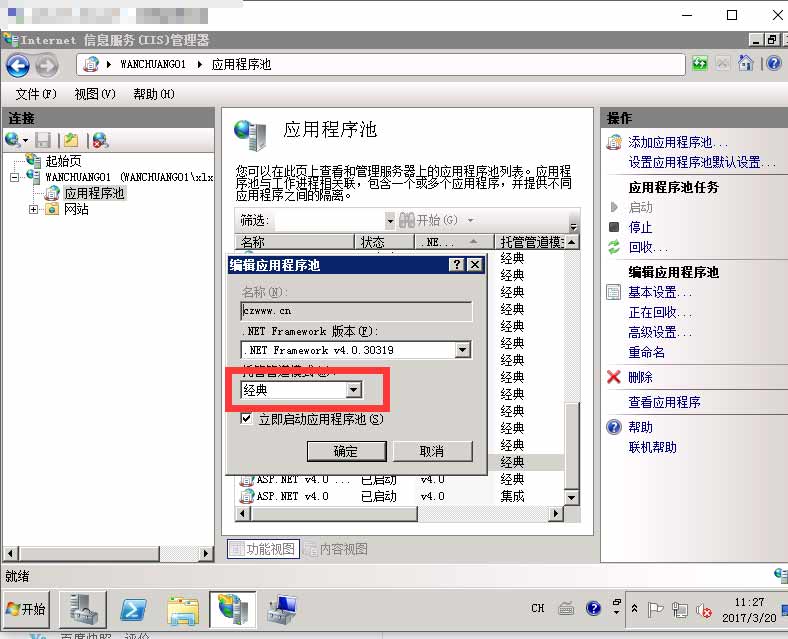Screen dimensions: 788x639
Task: Click the pool list horizontal scrollbar right arrow
Action: point(555,513)
